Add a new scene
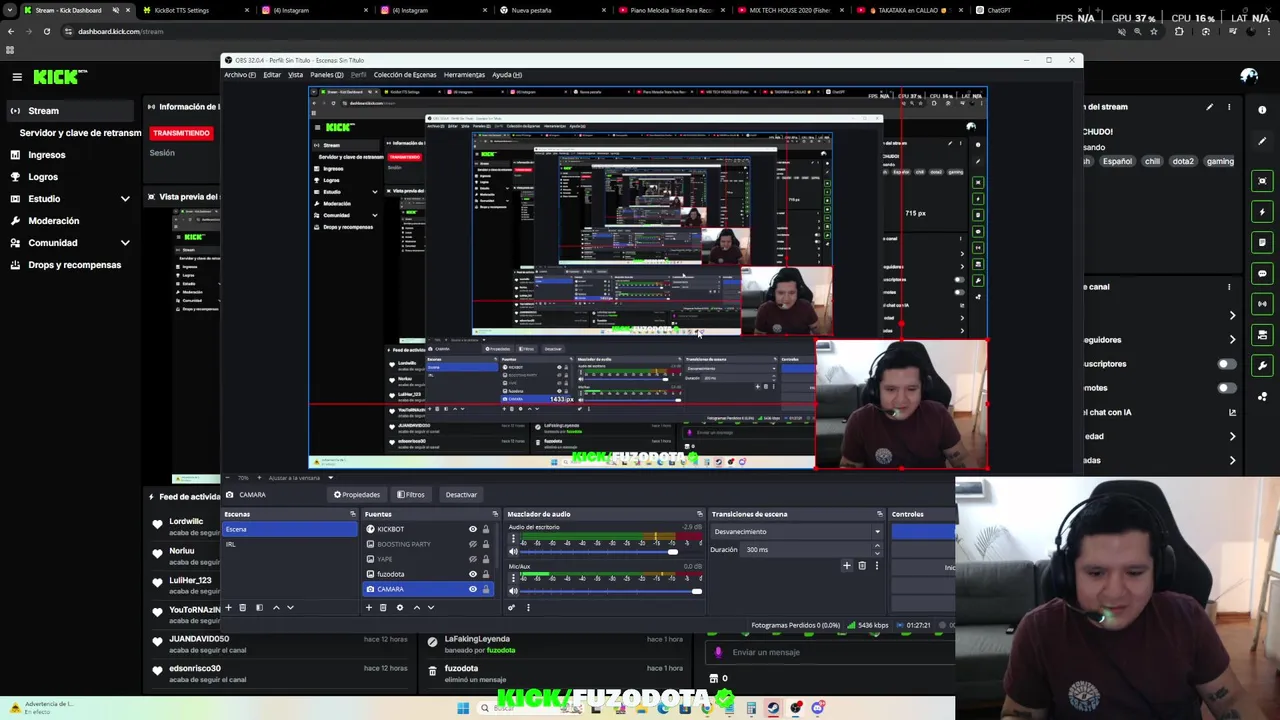Screen dimensions: 1280x720 (x=228, y=608)
